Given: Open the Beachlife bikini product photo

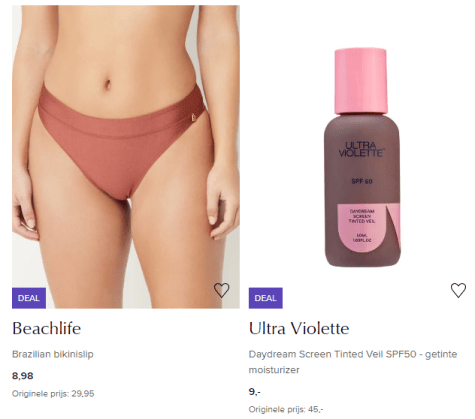Looking at the screenshot, I should pyautogui.click(x=126, y=157).
